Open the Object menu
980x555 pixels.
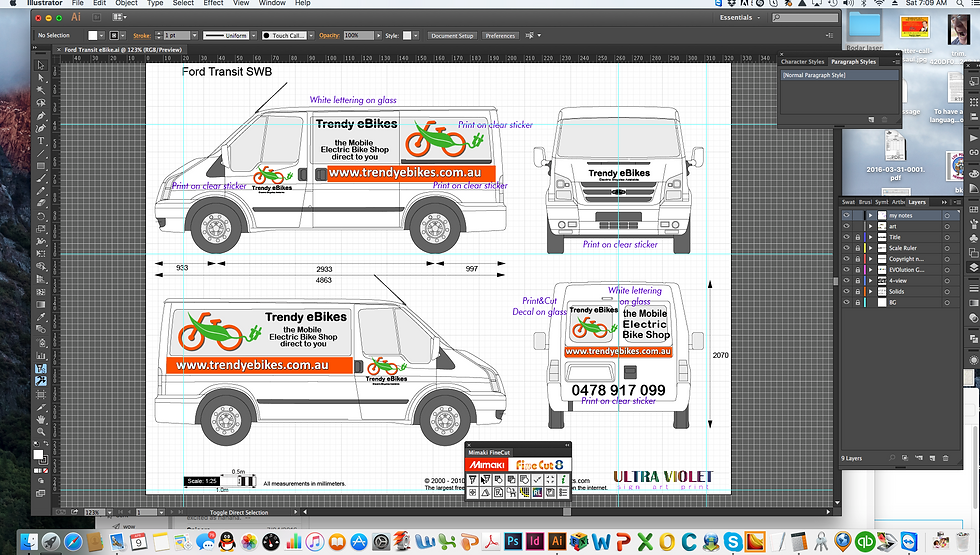(126, 3)
